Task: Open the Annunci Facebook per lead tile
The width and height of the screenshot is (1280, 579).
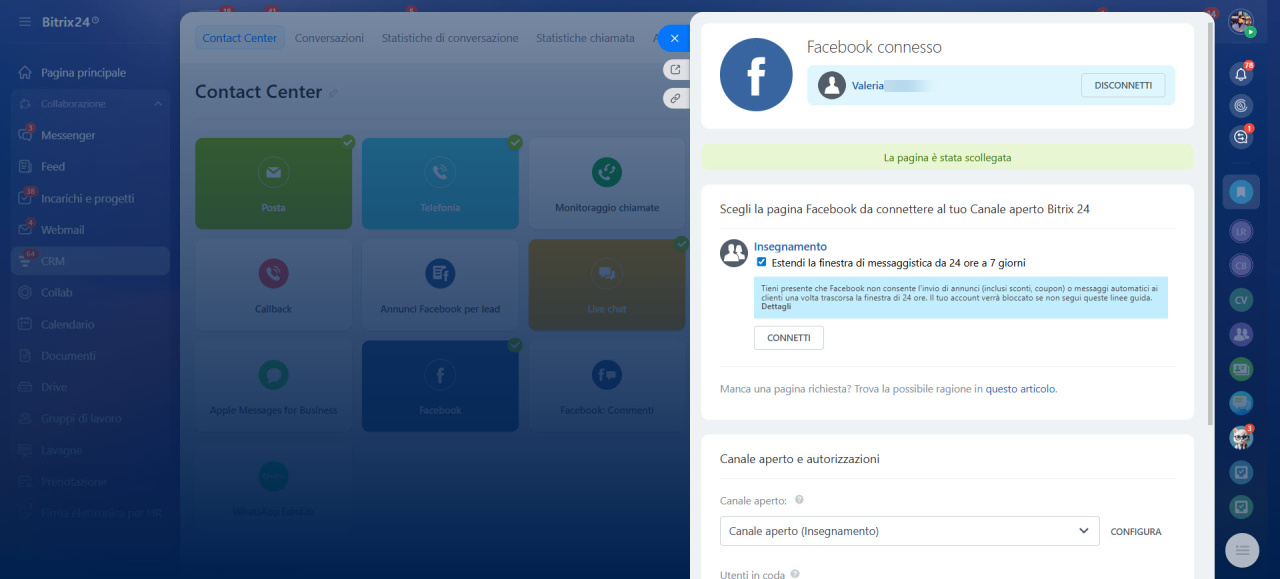Action: tap(440, 285)
